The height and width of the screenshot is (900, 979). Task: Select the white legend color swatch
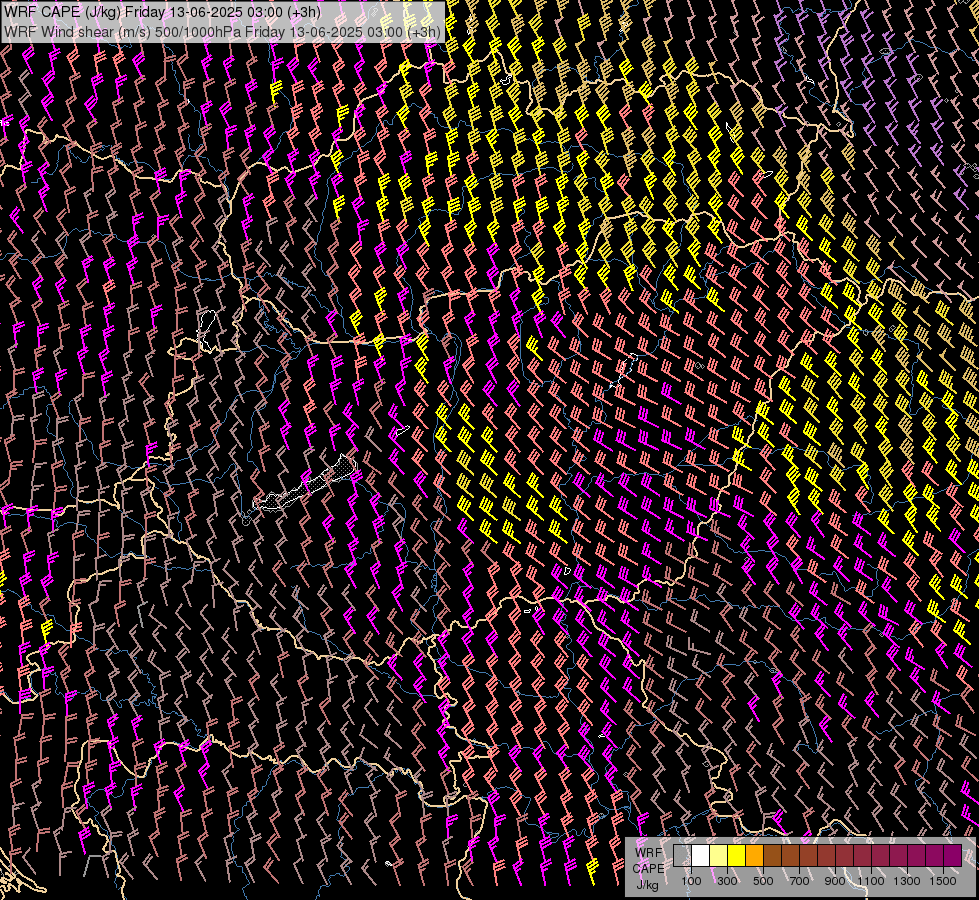(x=701, y=855)
